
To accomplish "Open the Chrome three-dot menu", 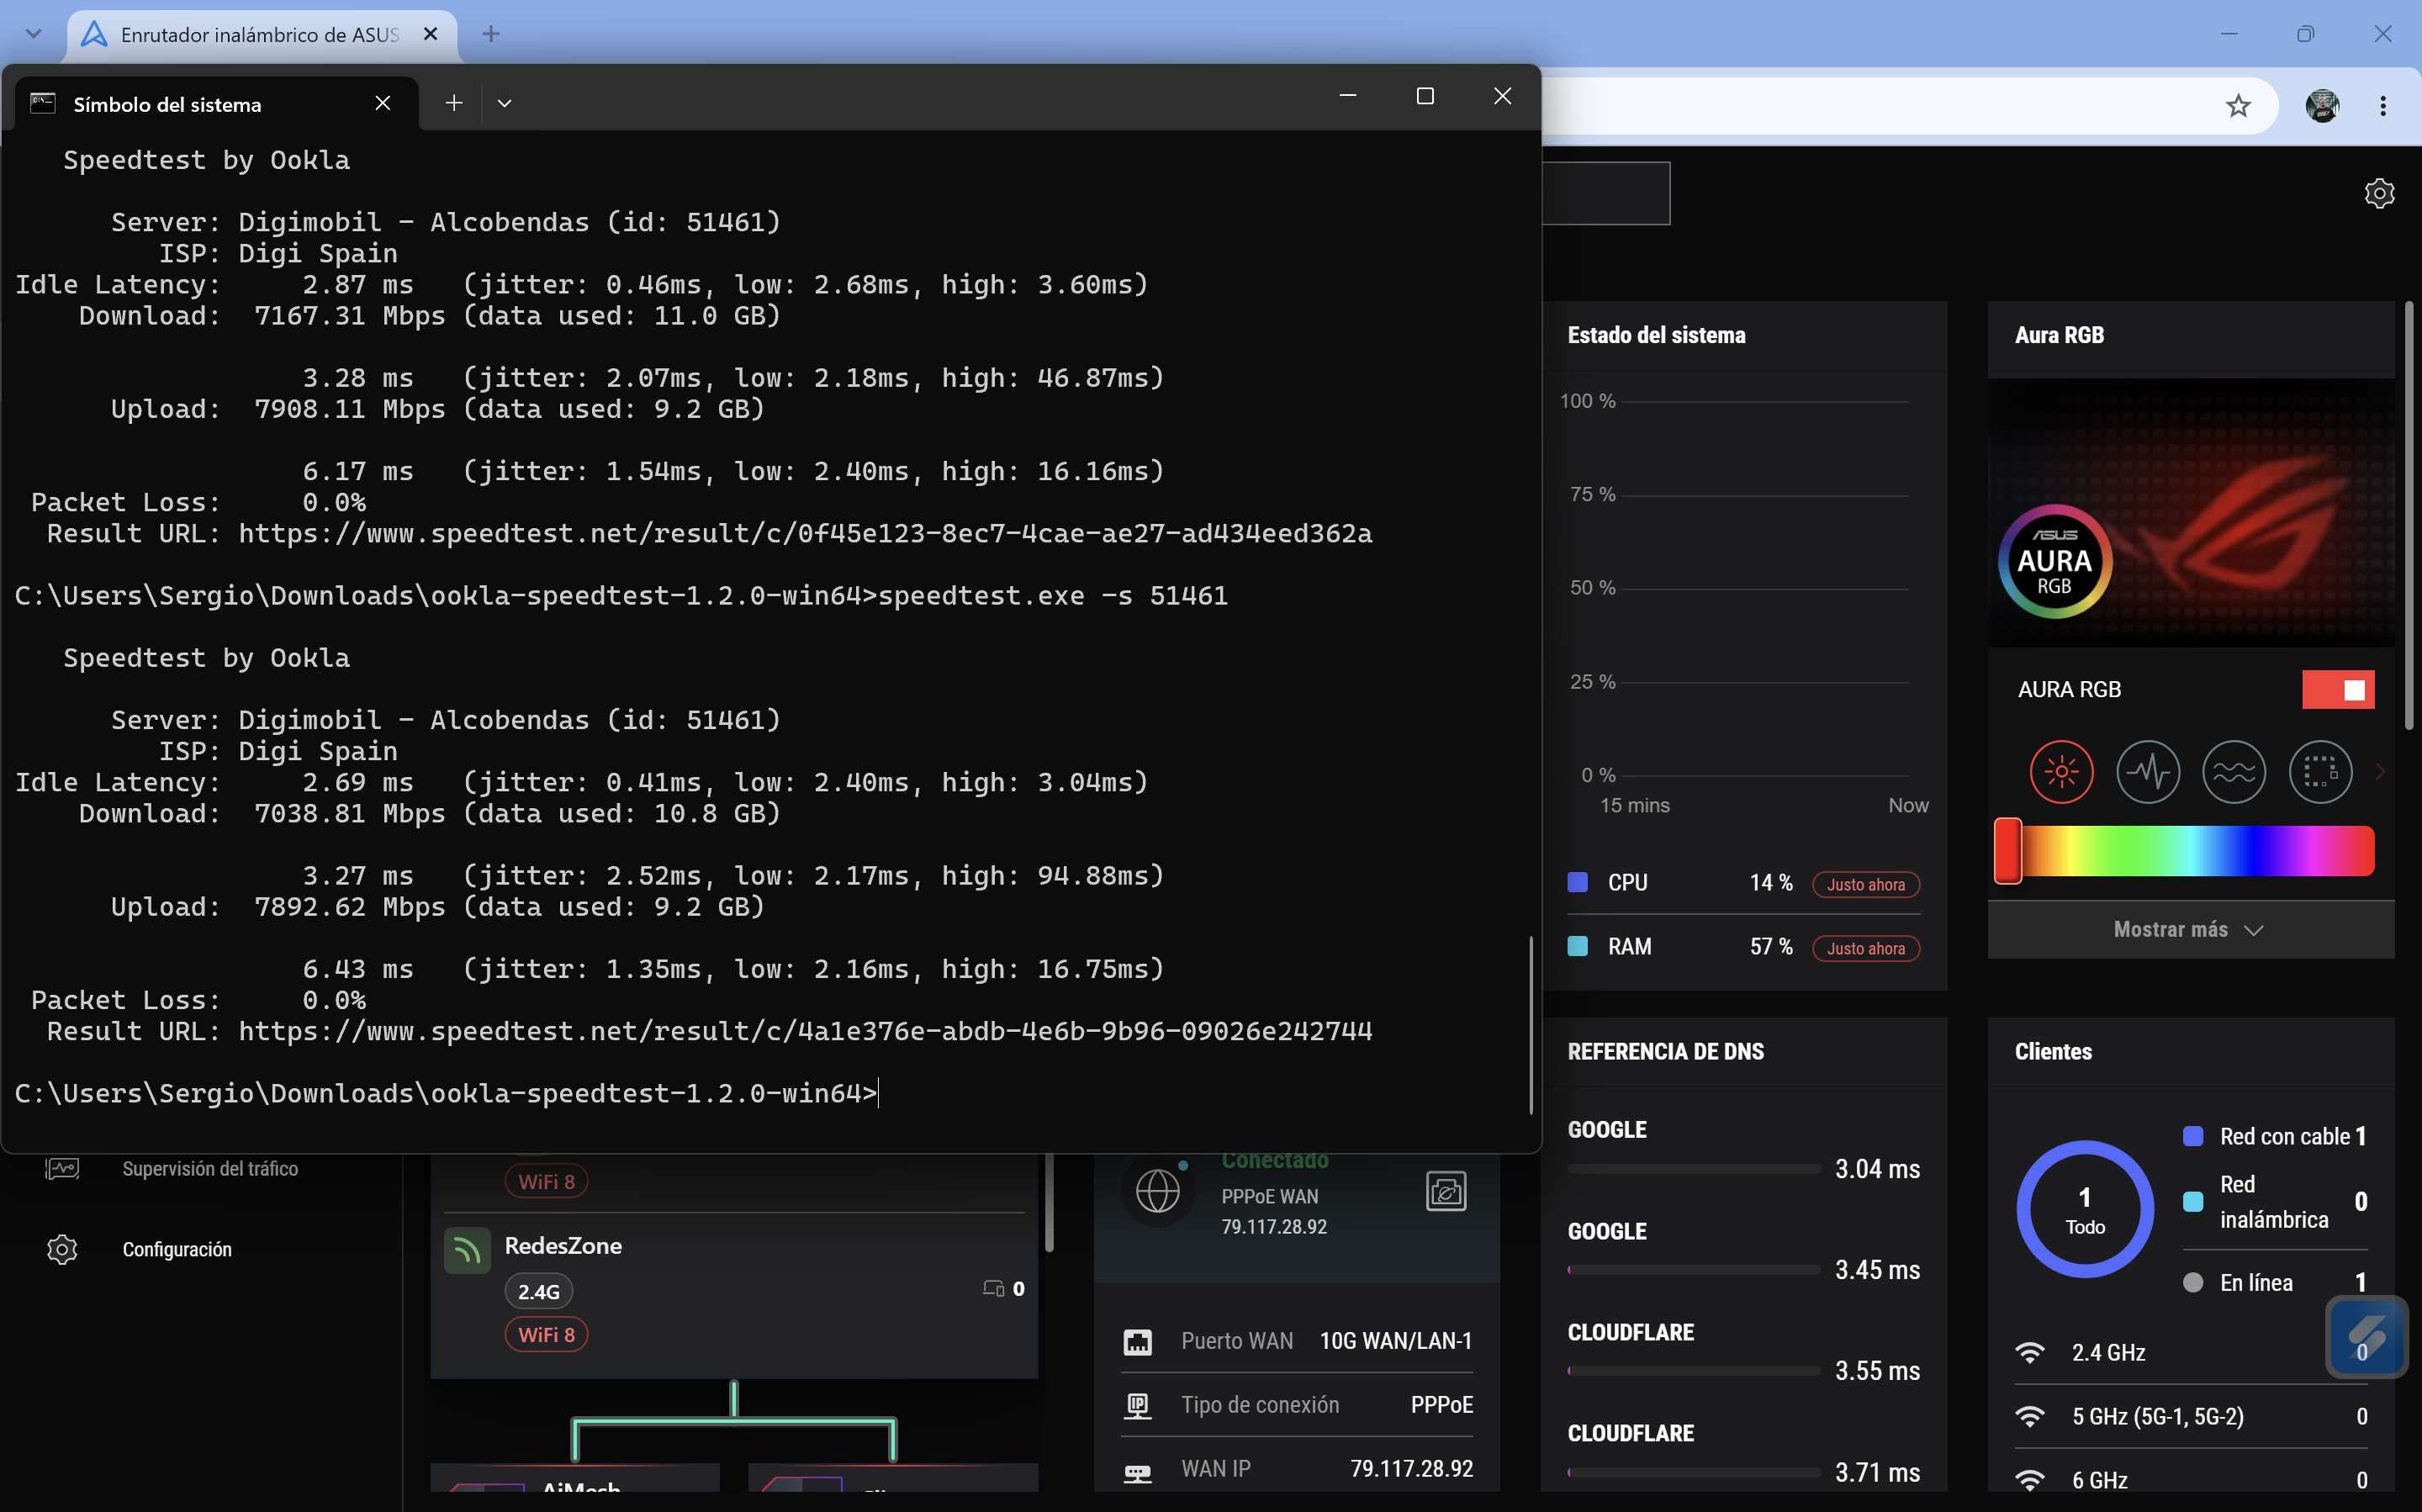I will click(2383, 105).
